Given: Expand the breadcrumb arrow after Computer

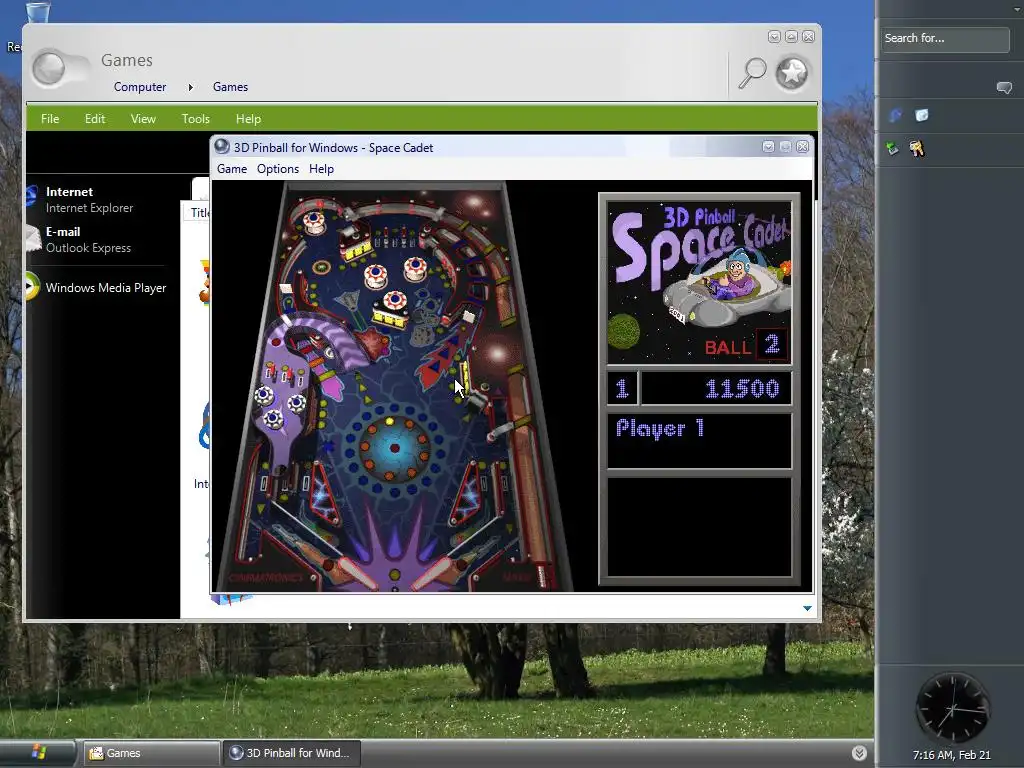Looking at the screenshot, I should pos(191,87).
